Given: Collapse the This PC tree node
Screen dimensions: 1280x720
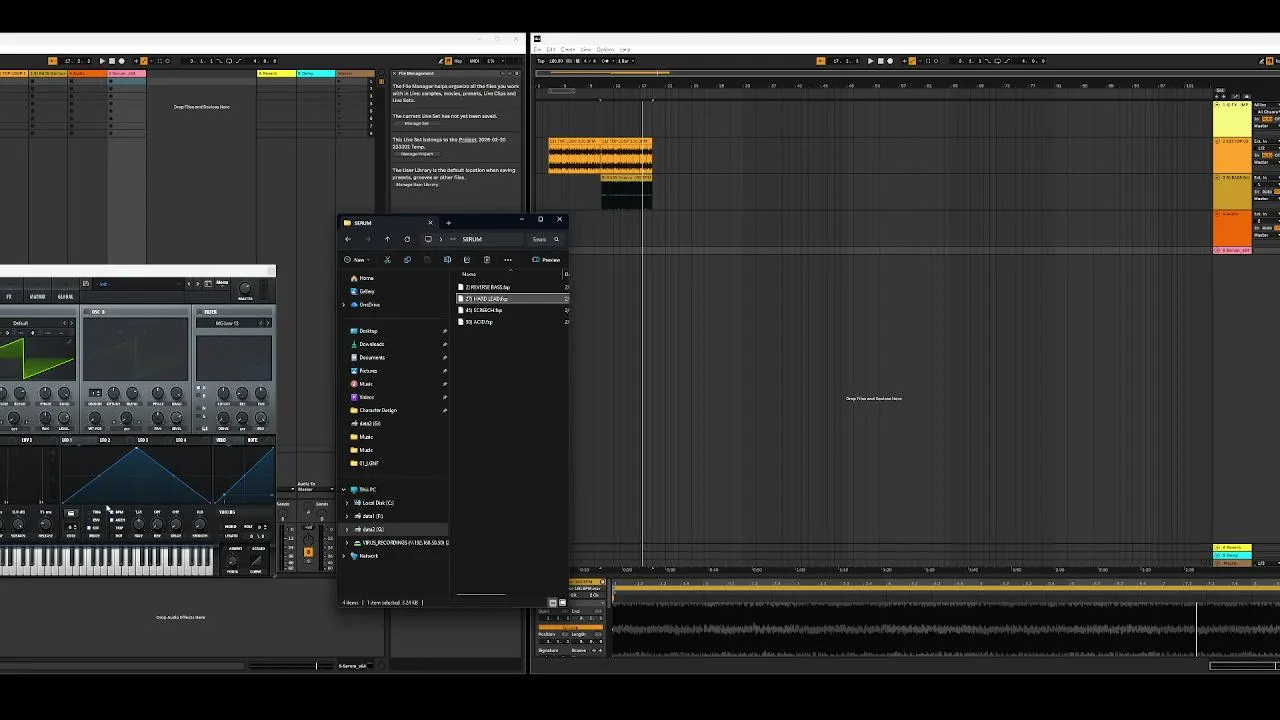Looking at the screenshot, I should pyautogui.click(x=344, y=490).
